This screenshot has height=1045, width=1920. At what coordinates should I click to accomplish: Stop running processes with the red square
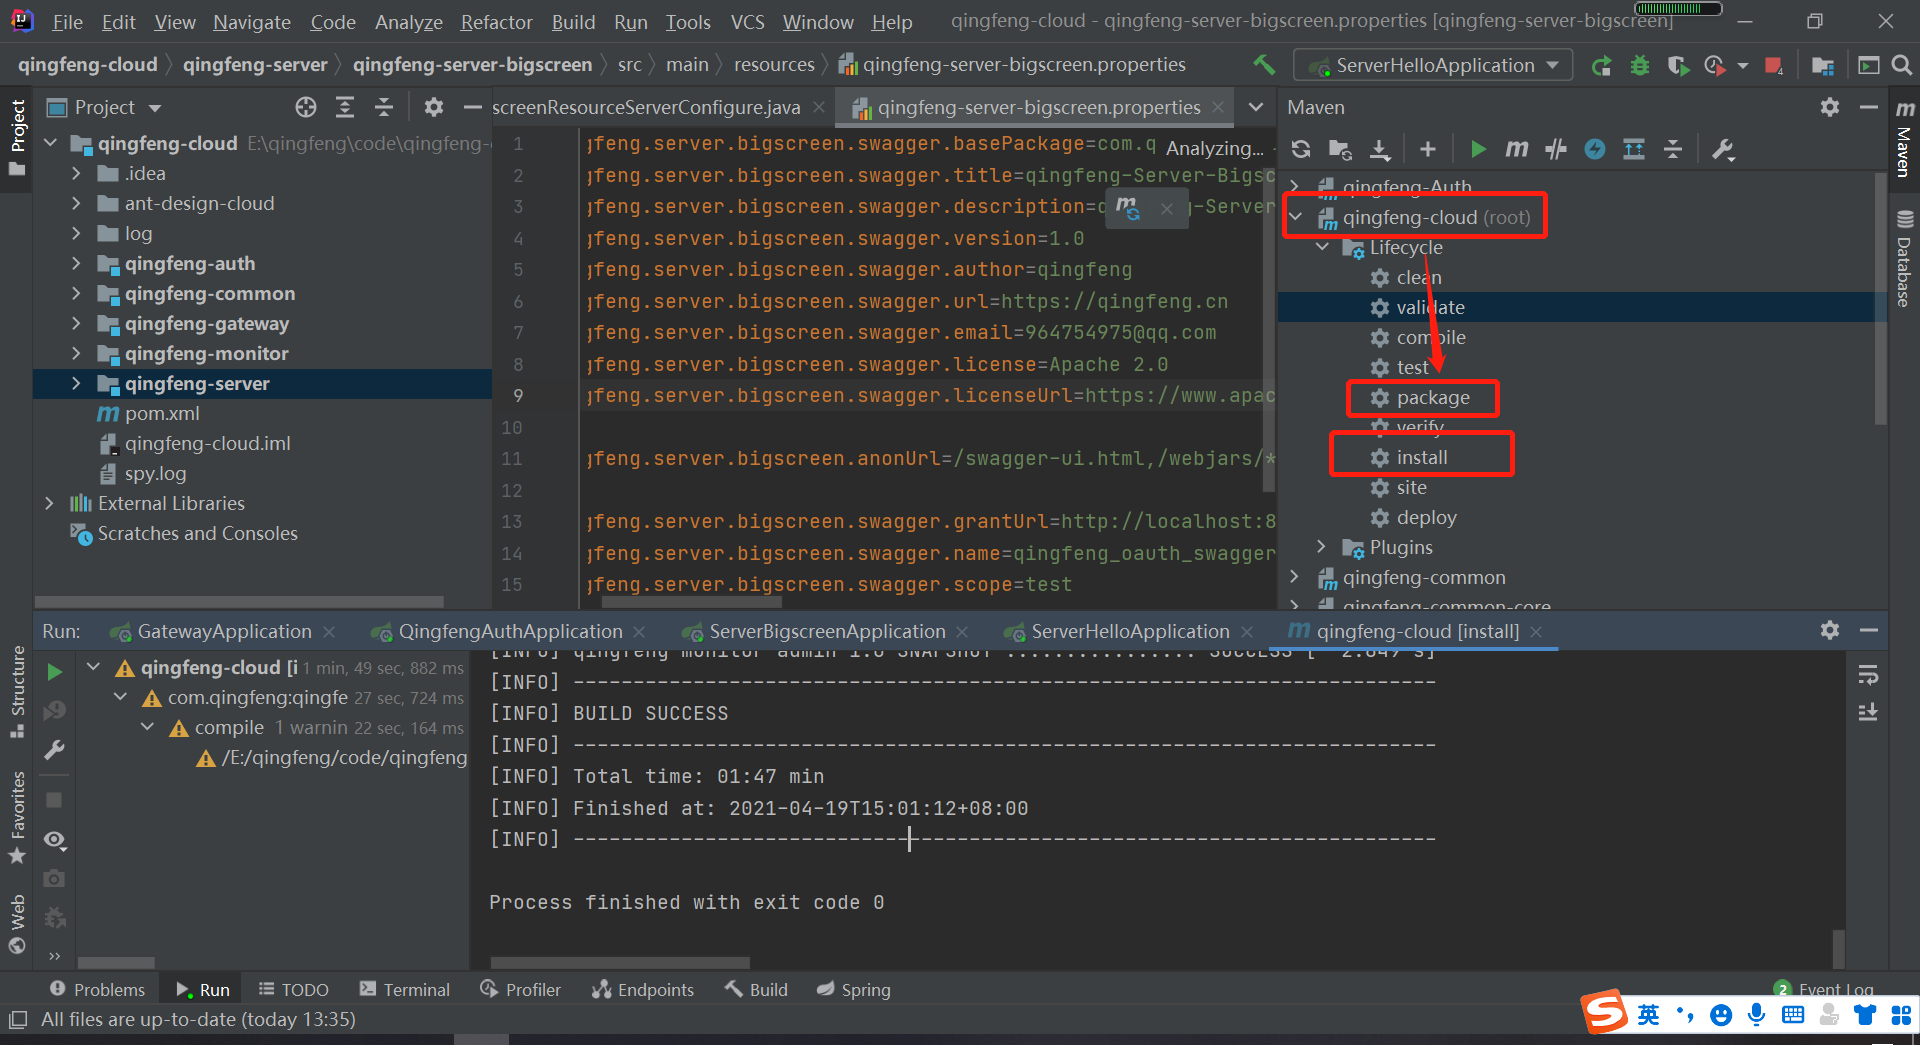click(1774, 66)
